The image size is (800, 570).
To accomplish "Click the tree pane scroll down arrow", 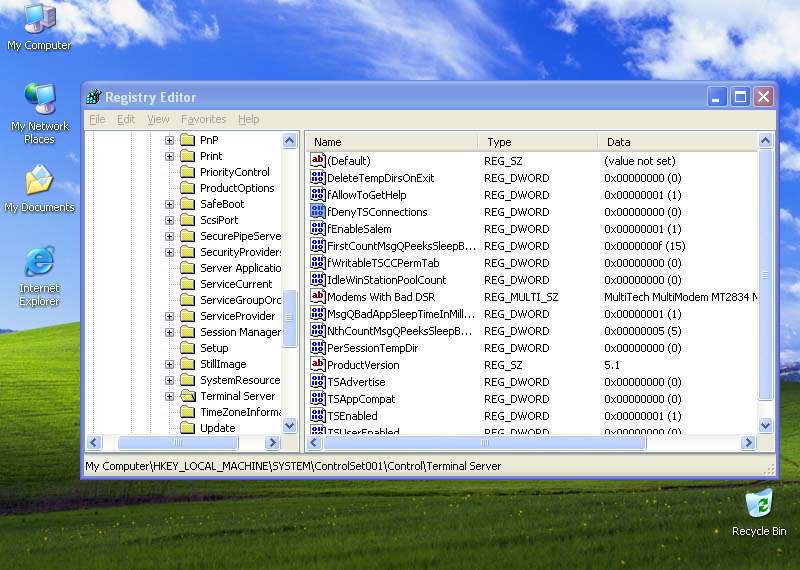I will click(x=289, y=425).
